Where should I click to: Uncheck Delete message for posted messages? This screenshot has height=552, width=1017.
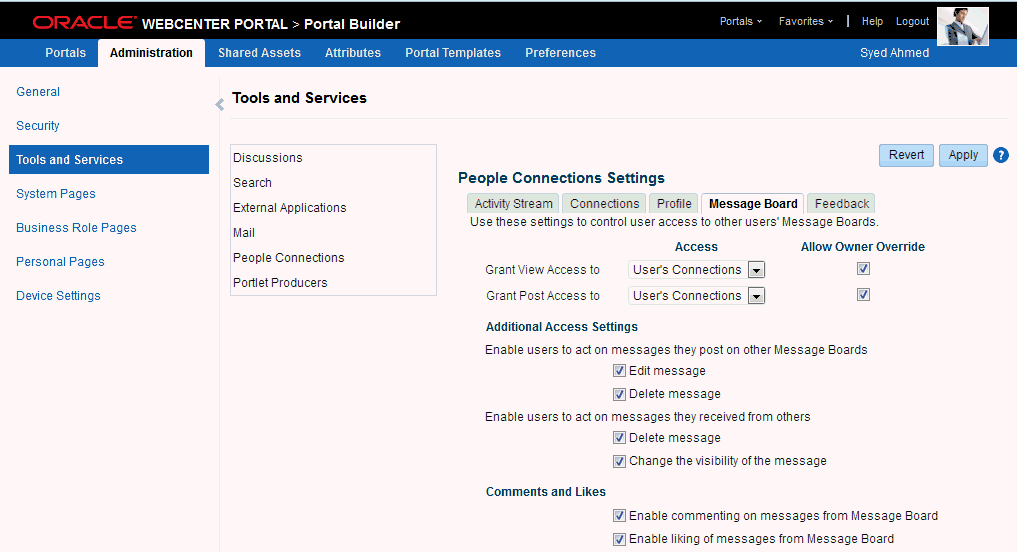pyautogui.click(x=619, y=394)
